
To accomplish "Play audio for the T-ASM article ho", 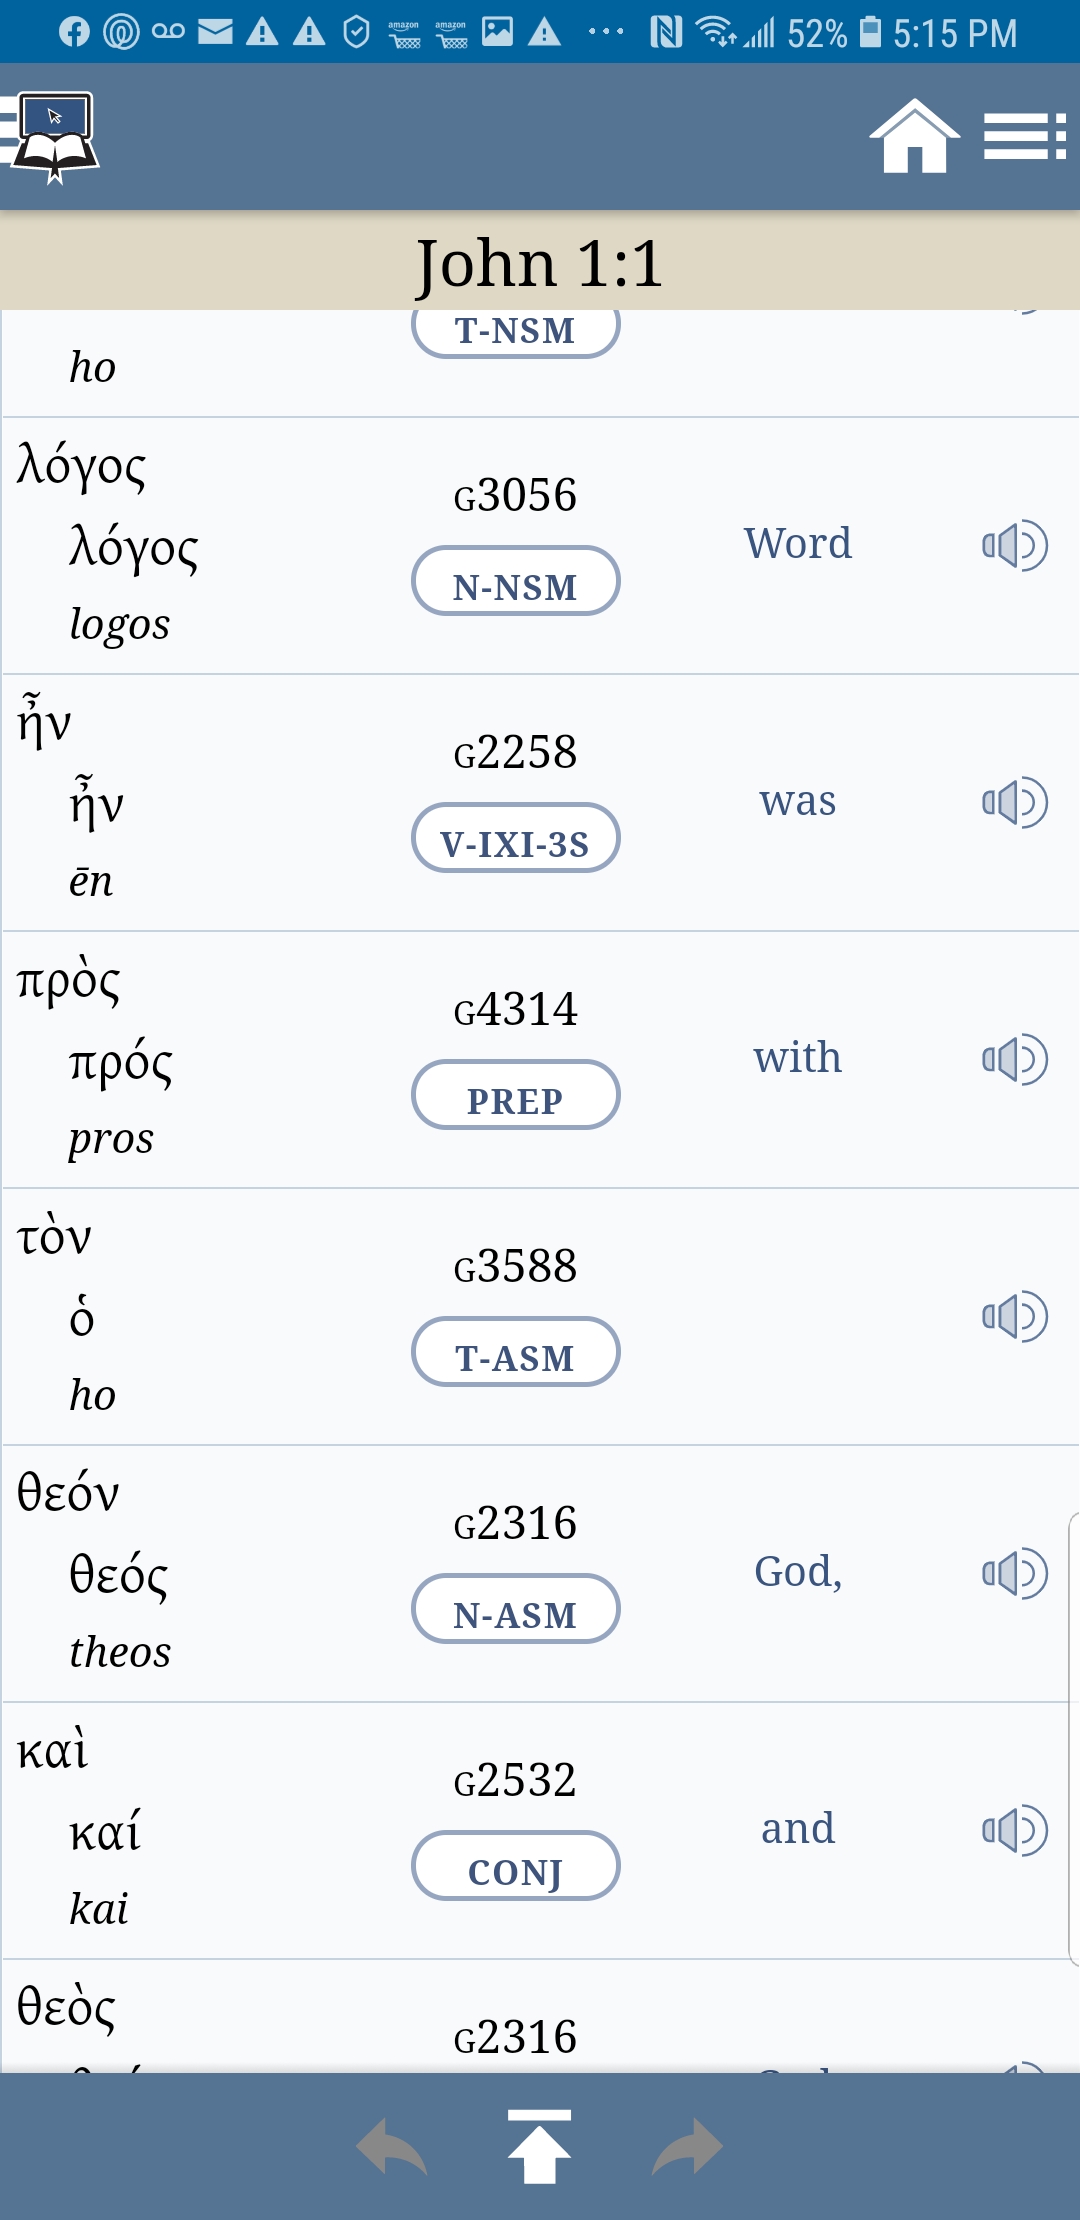I will coord(1014,1317).
